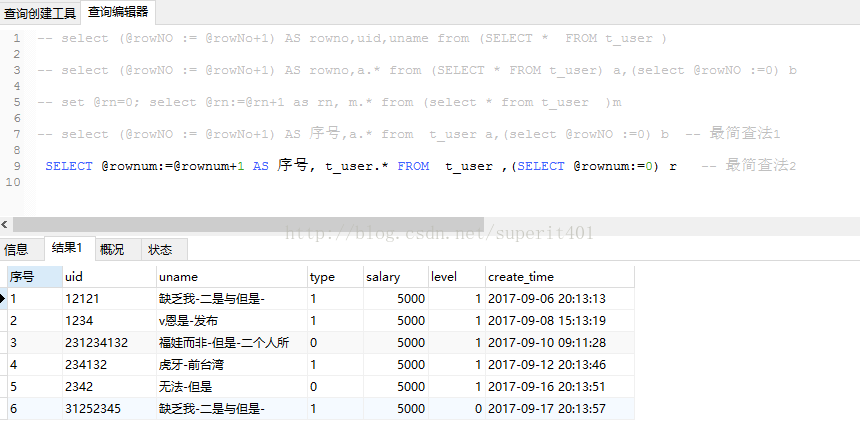This screenshot has height=445, width=860.
Task: Click uname cell 福娃而非-但是-二个人所
Action: click(231, 342)
